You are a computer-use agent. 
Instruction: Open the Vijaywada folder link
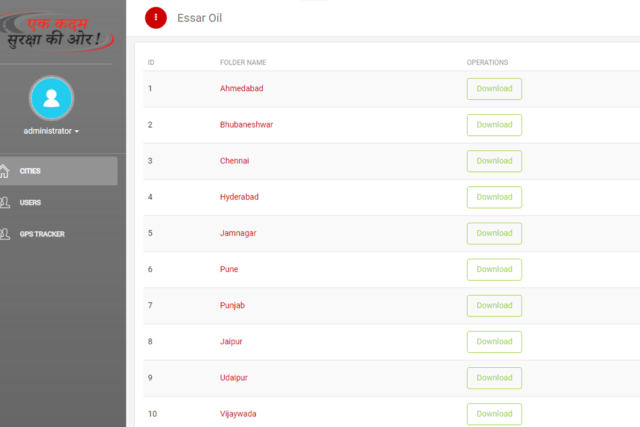pos(238,414)
